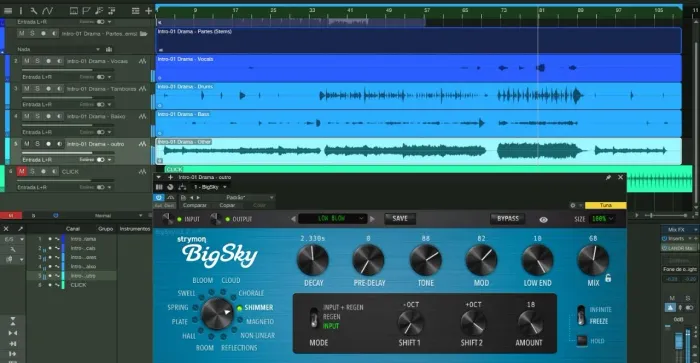This screenshot has width=700, height=363.
Task: Show automation with the curve icon in toolbar
Action: pos(47,10)
